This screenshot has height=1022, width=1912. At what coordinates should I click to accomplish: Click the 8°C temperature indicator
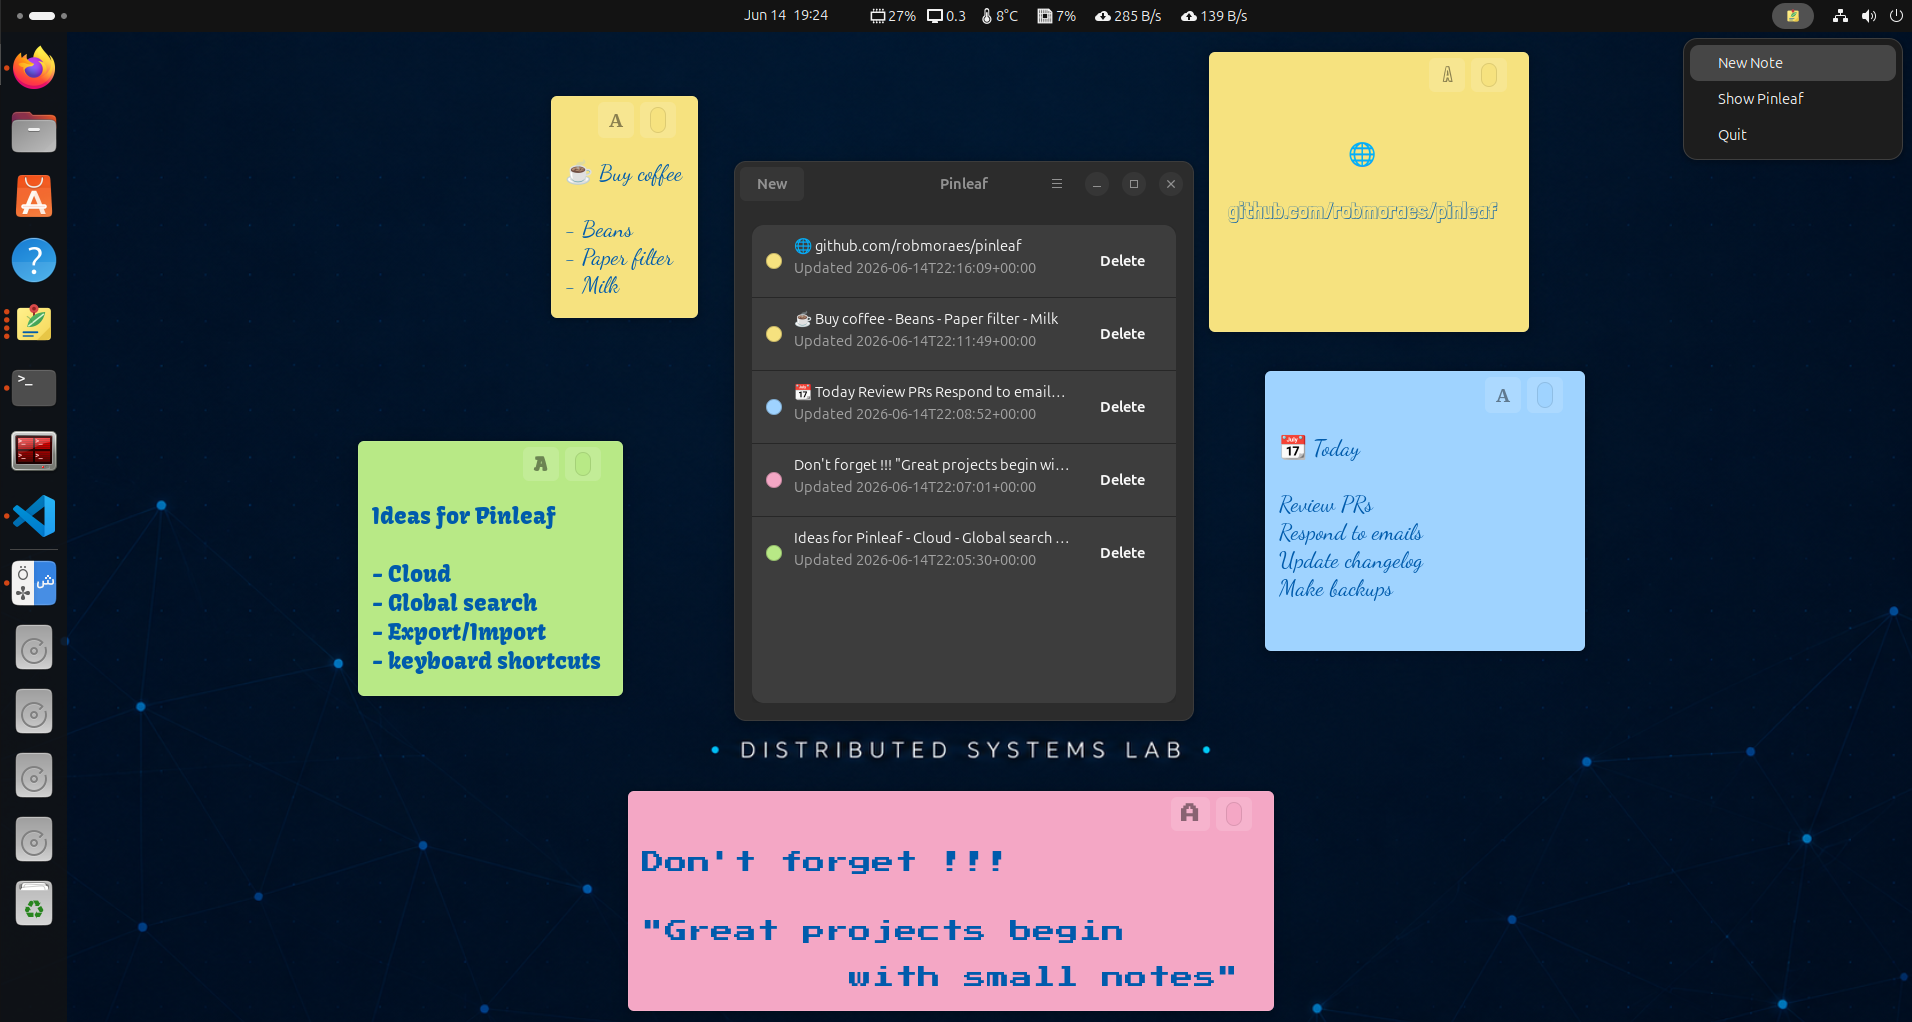point(1000,16)
